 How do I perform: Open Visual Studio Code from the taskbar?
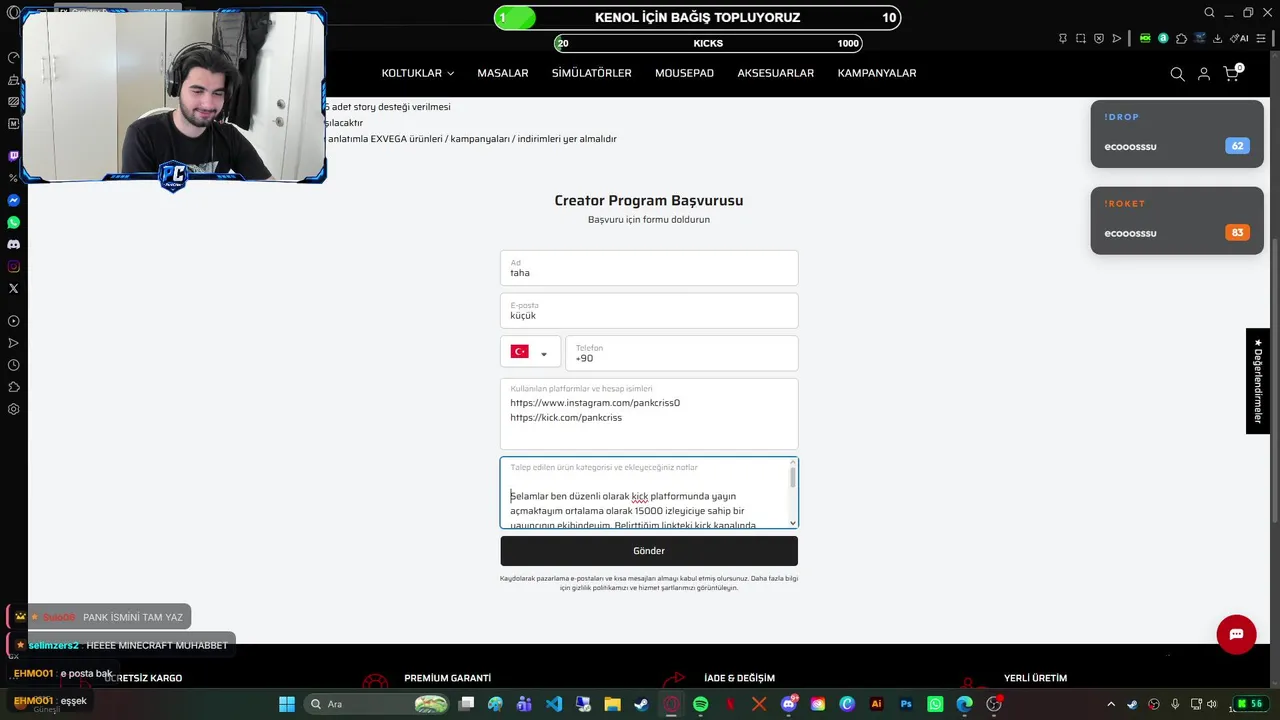[x=554, y=704]
